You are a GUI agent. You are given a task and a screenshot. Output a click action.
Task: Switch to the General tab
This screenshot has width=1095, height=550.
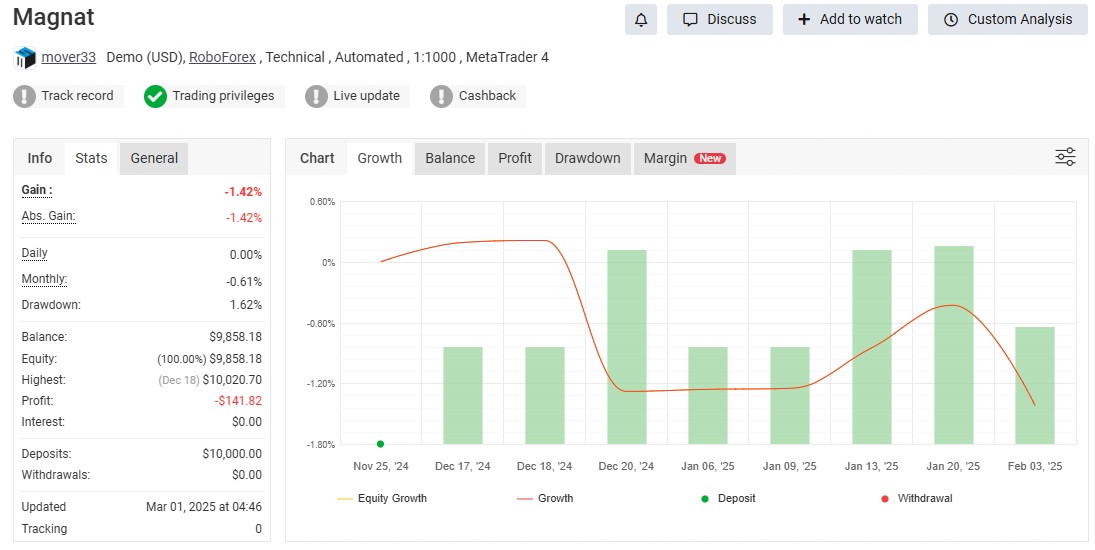click(154, 158)
